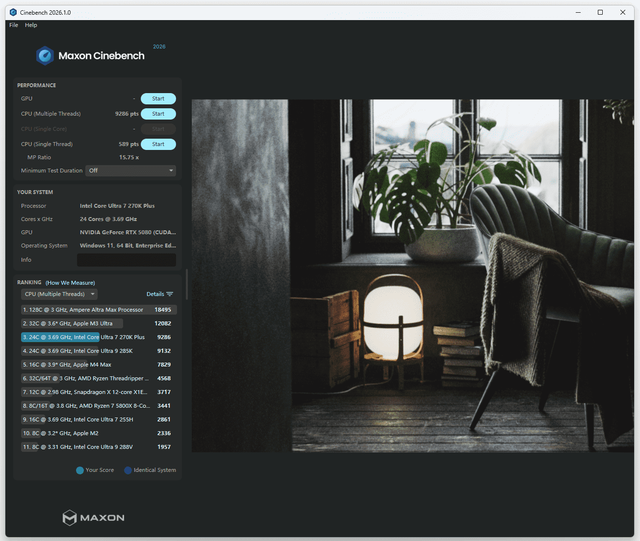Image resolution: width=640 pixels, height=541 pixels.
Task: Click the Cinebench title bar app icon
Action: coord(13,12)
